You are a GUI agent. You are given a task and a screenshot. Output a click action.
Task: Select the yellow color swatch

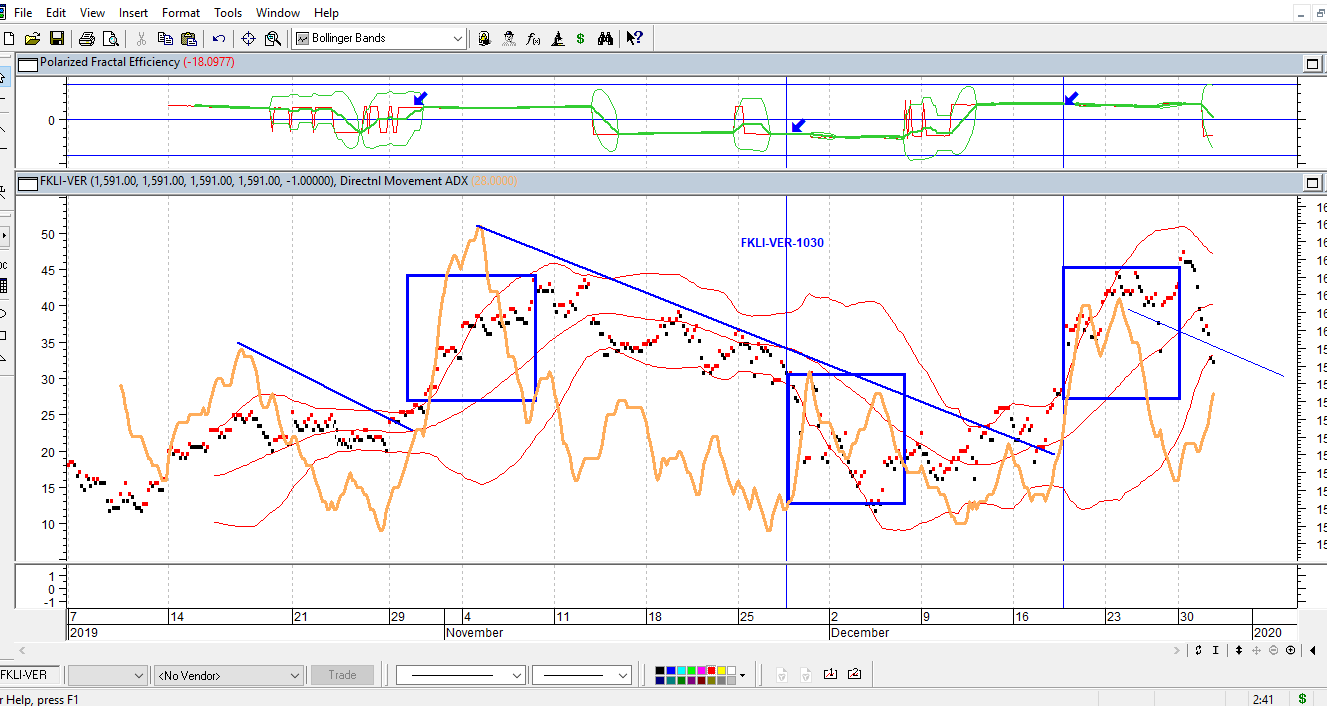pos(721,670)
